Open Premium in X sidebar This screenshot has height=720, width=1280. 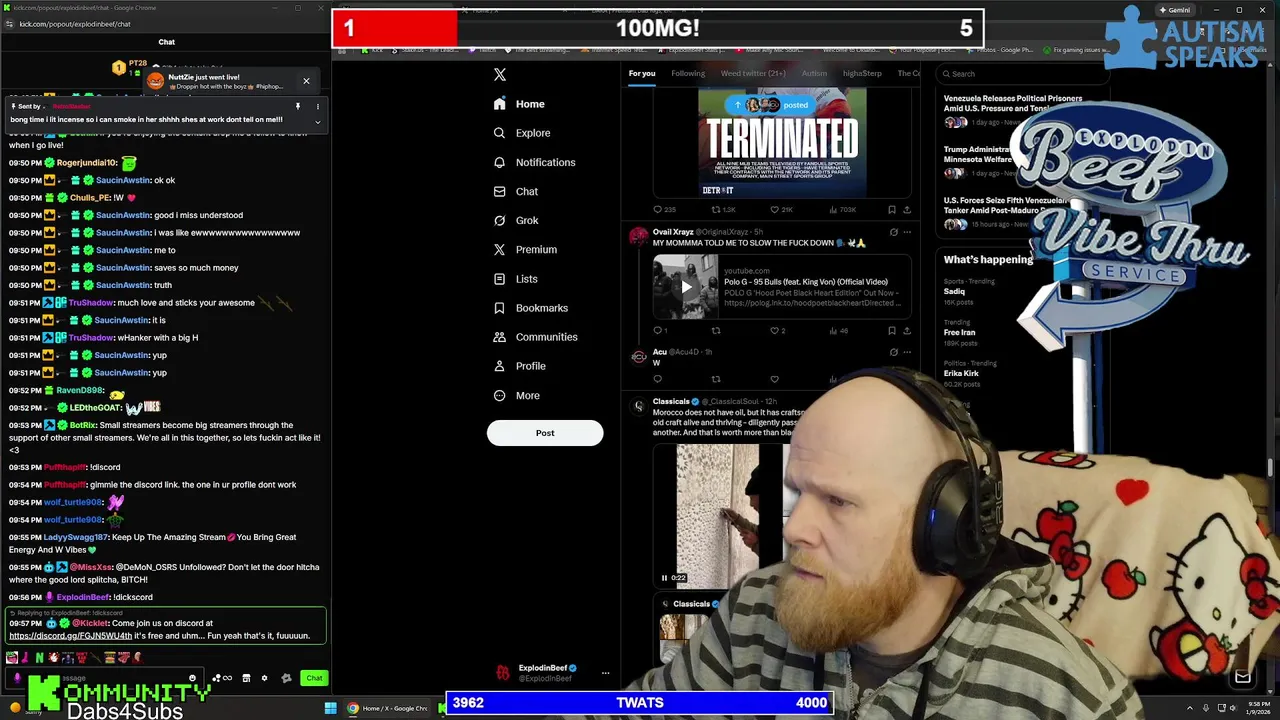[525, 249]
